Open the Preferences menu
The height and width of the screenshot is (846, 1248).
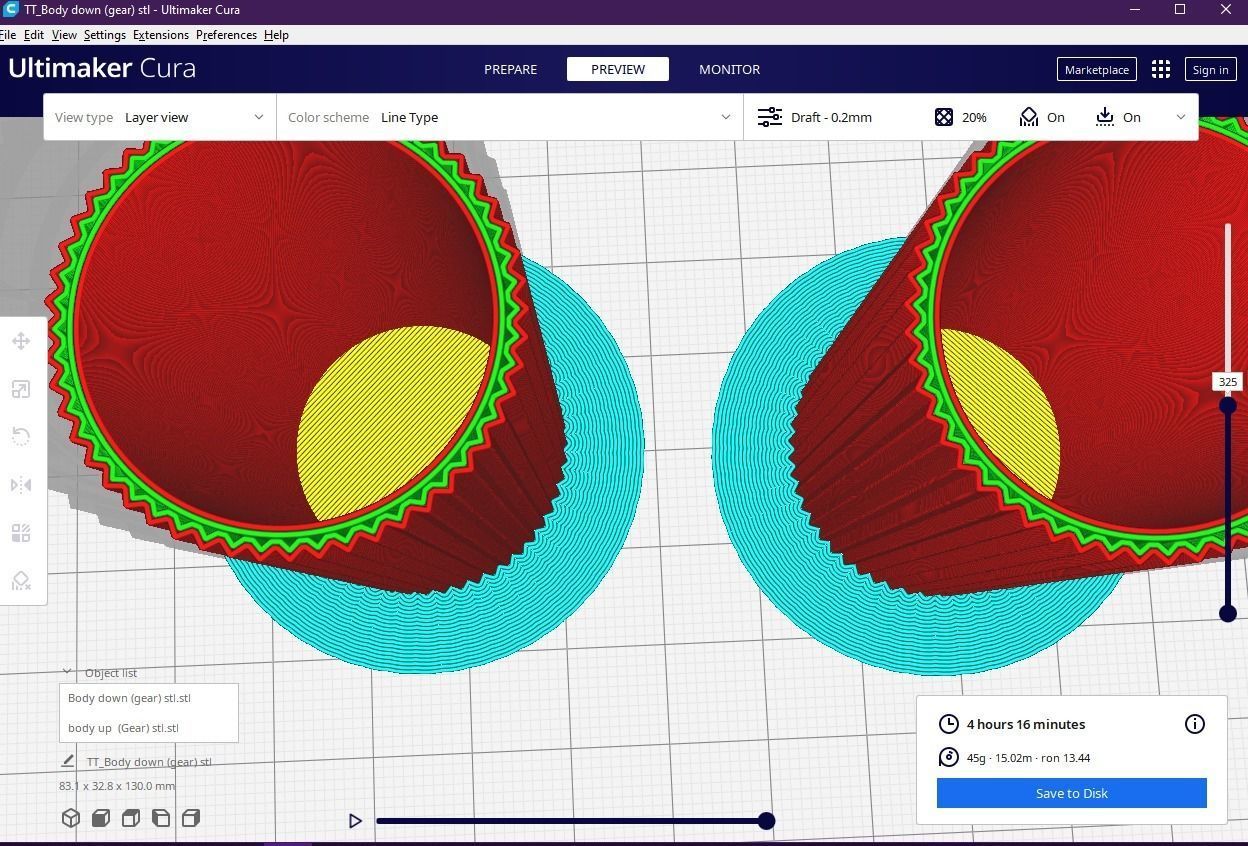[226, 35]
